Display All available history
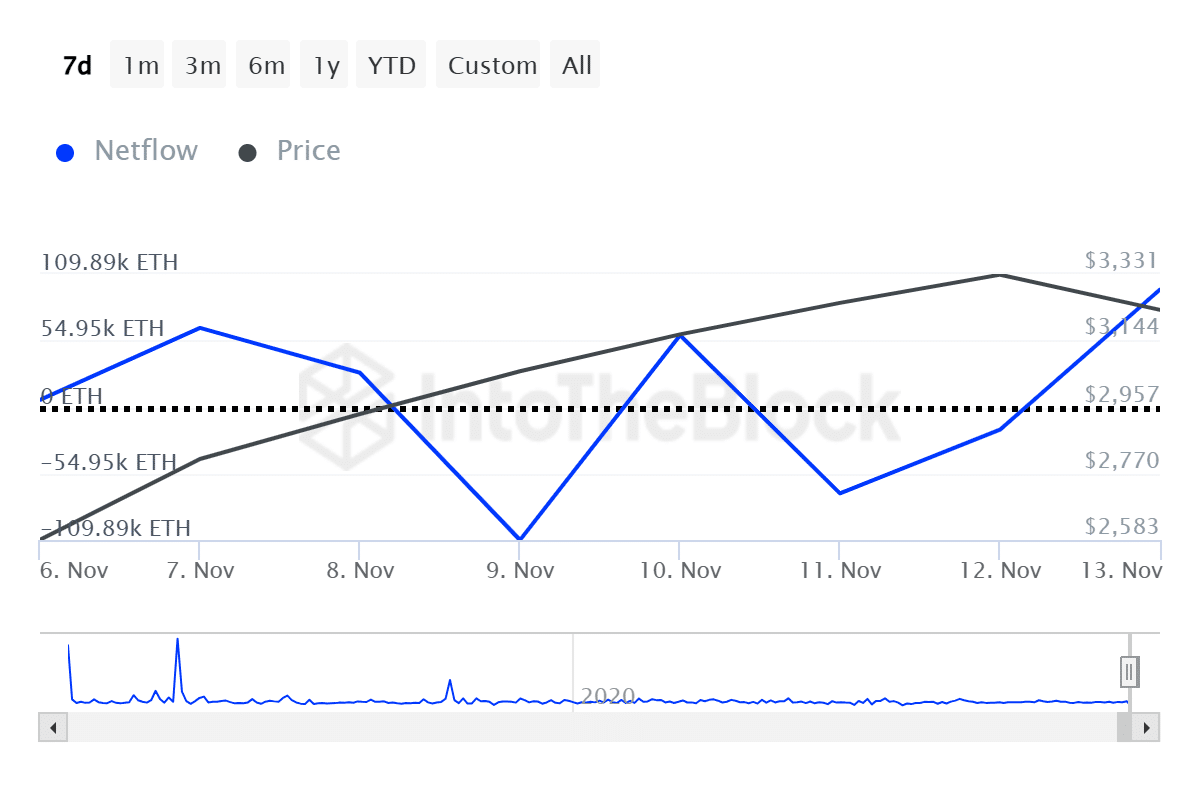Viewport: 1200px width, 800px height. tap(575, 64)
